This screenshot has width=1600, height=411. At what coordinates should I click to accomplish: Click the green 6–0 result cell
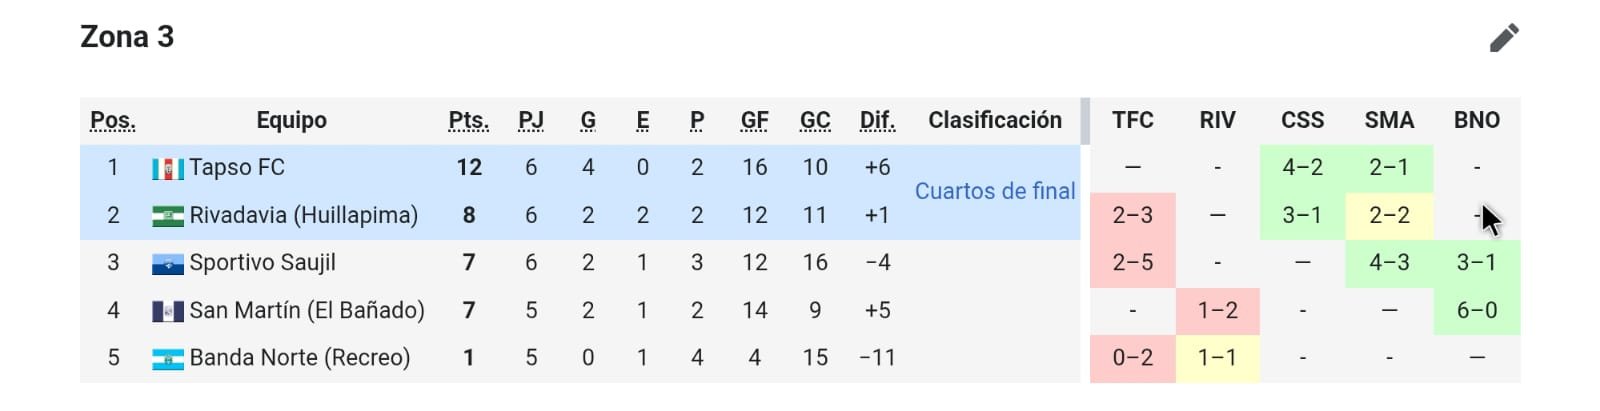[1476, 310]
